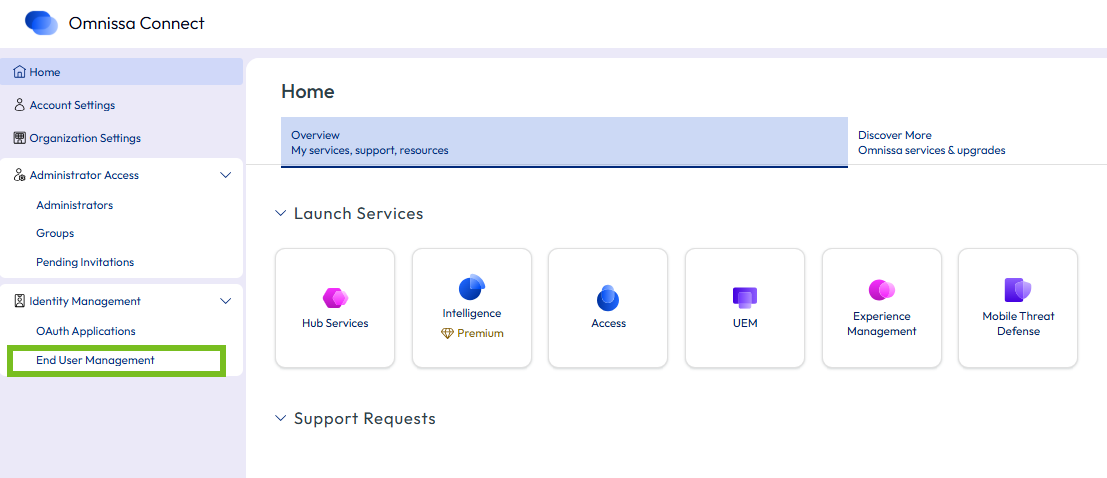Screen dimensions: 1107x478
Task: Open Pending Invitations
Action: pyautogui.click(x=85, y=262)
